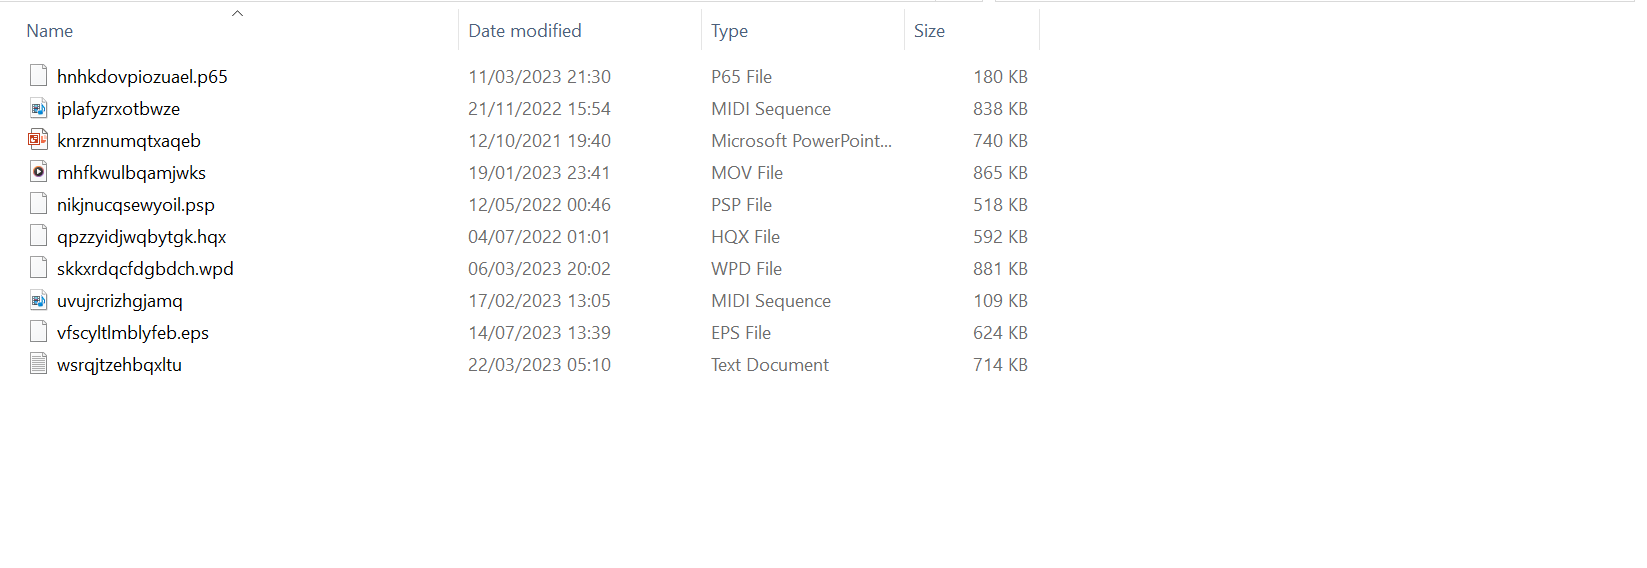This screenshot has width=1647, height=568.
Task: Select file name wsrqjtzehbqxltu
Action: click(x=119, y=365)
